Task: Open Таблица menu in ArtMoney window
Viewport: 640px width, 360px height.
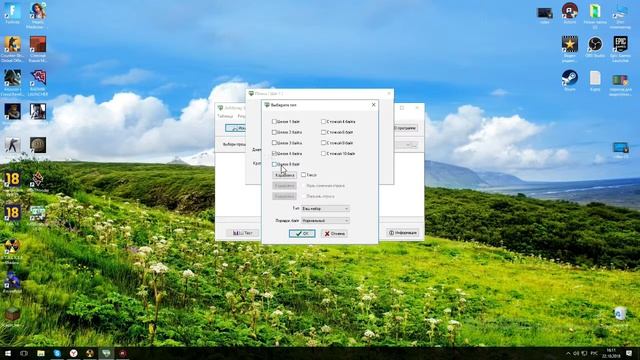Action: click(x=225, y=116)
